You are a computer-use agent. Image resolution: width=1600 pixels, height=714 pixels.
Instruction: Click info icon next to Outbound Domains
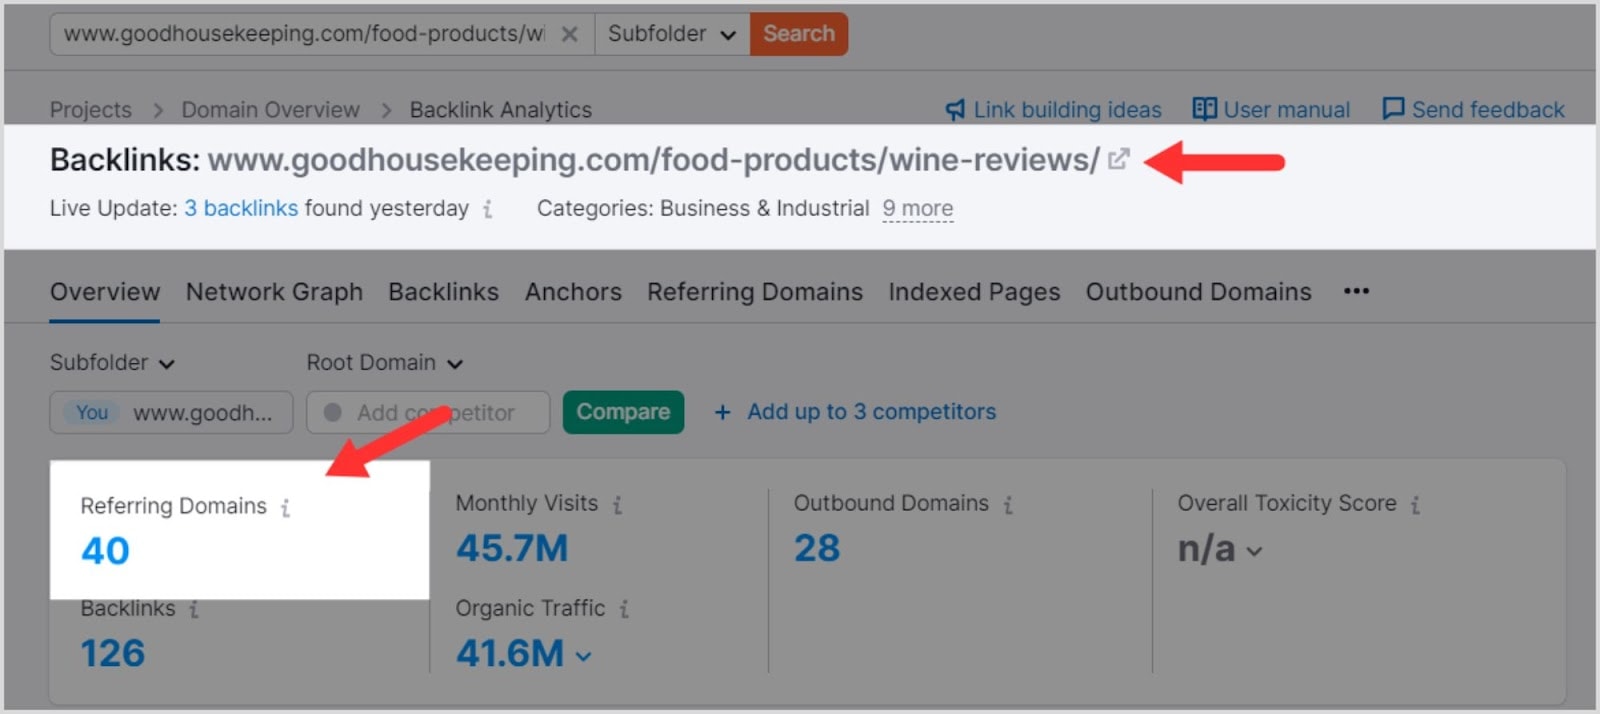pos(1008,505)
